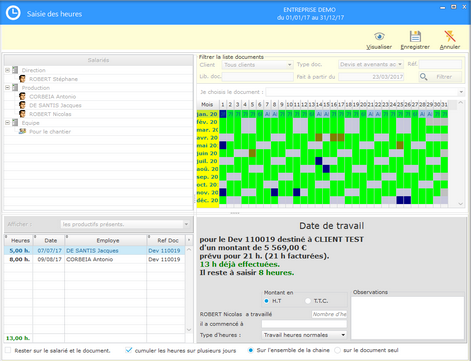Click the day 15 column header
Viewport: 471px width, 361px height.
click(x=326, y=104)
